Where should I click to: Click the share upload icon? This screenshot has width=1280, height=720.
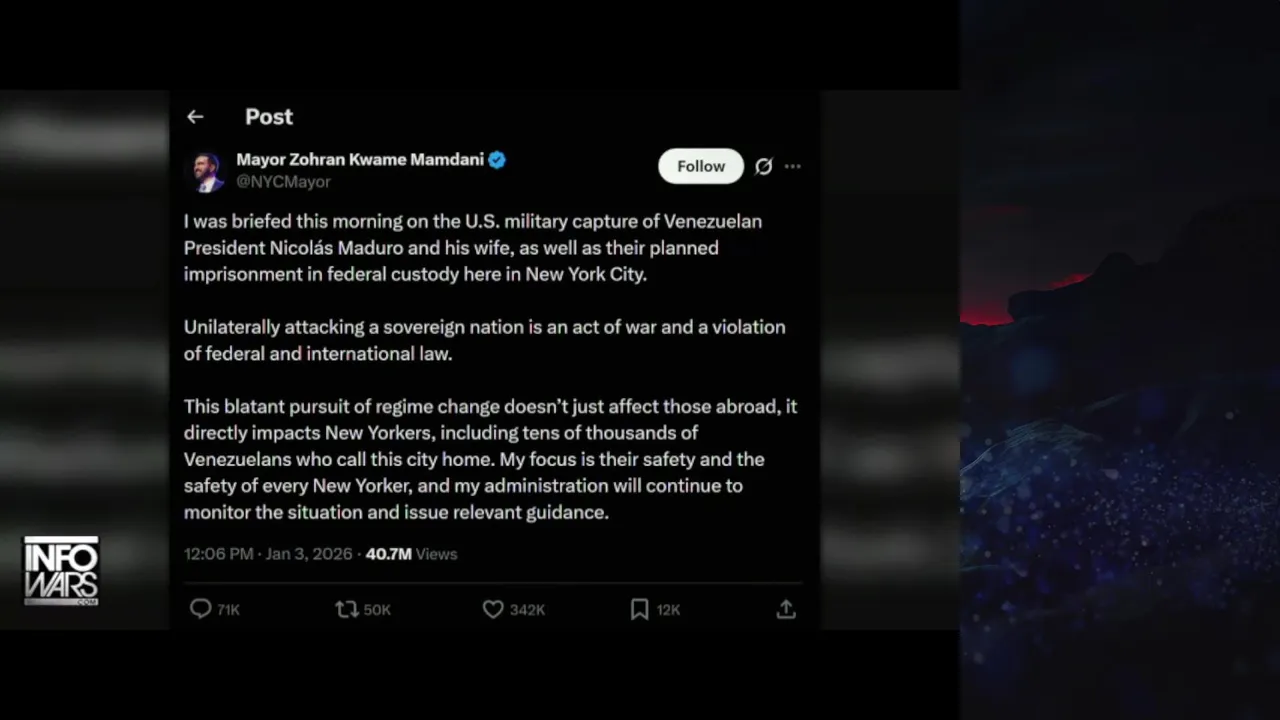(x=786, y=609)
